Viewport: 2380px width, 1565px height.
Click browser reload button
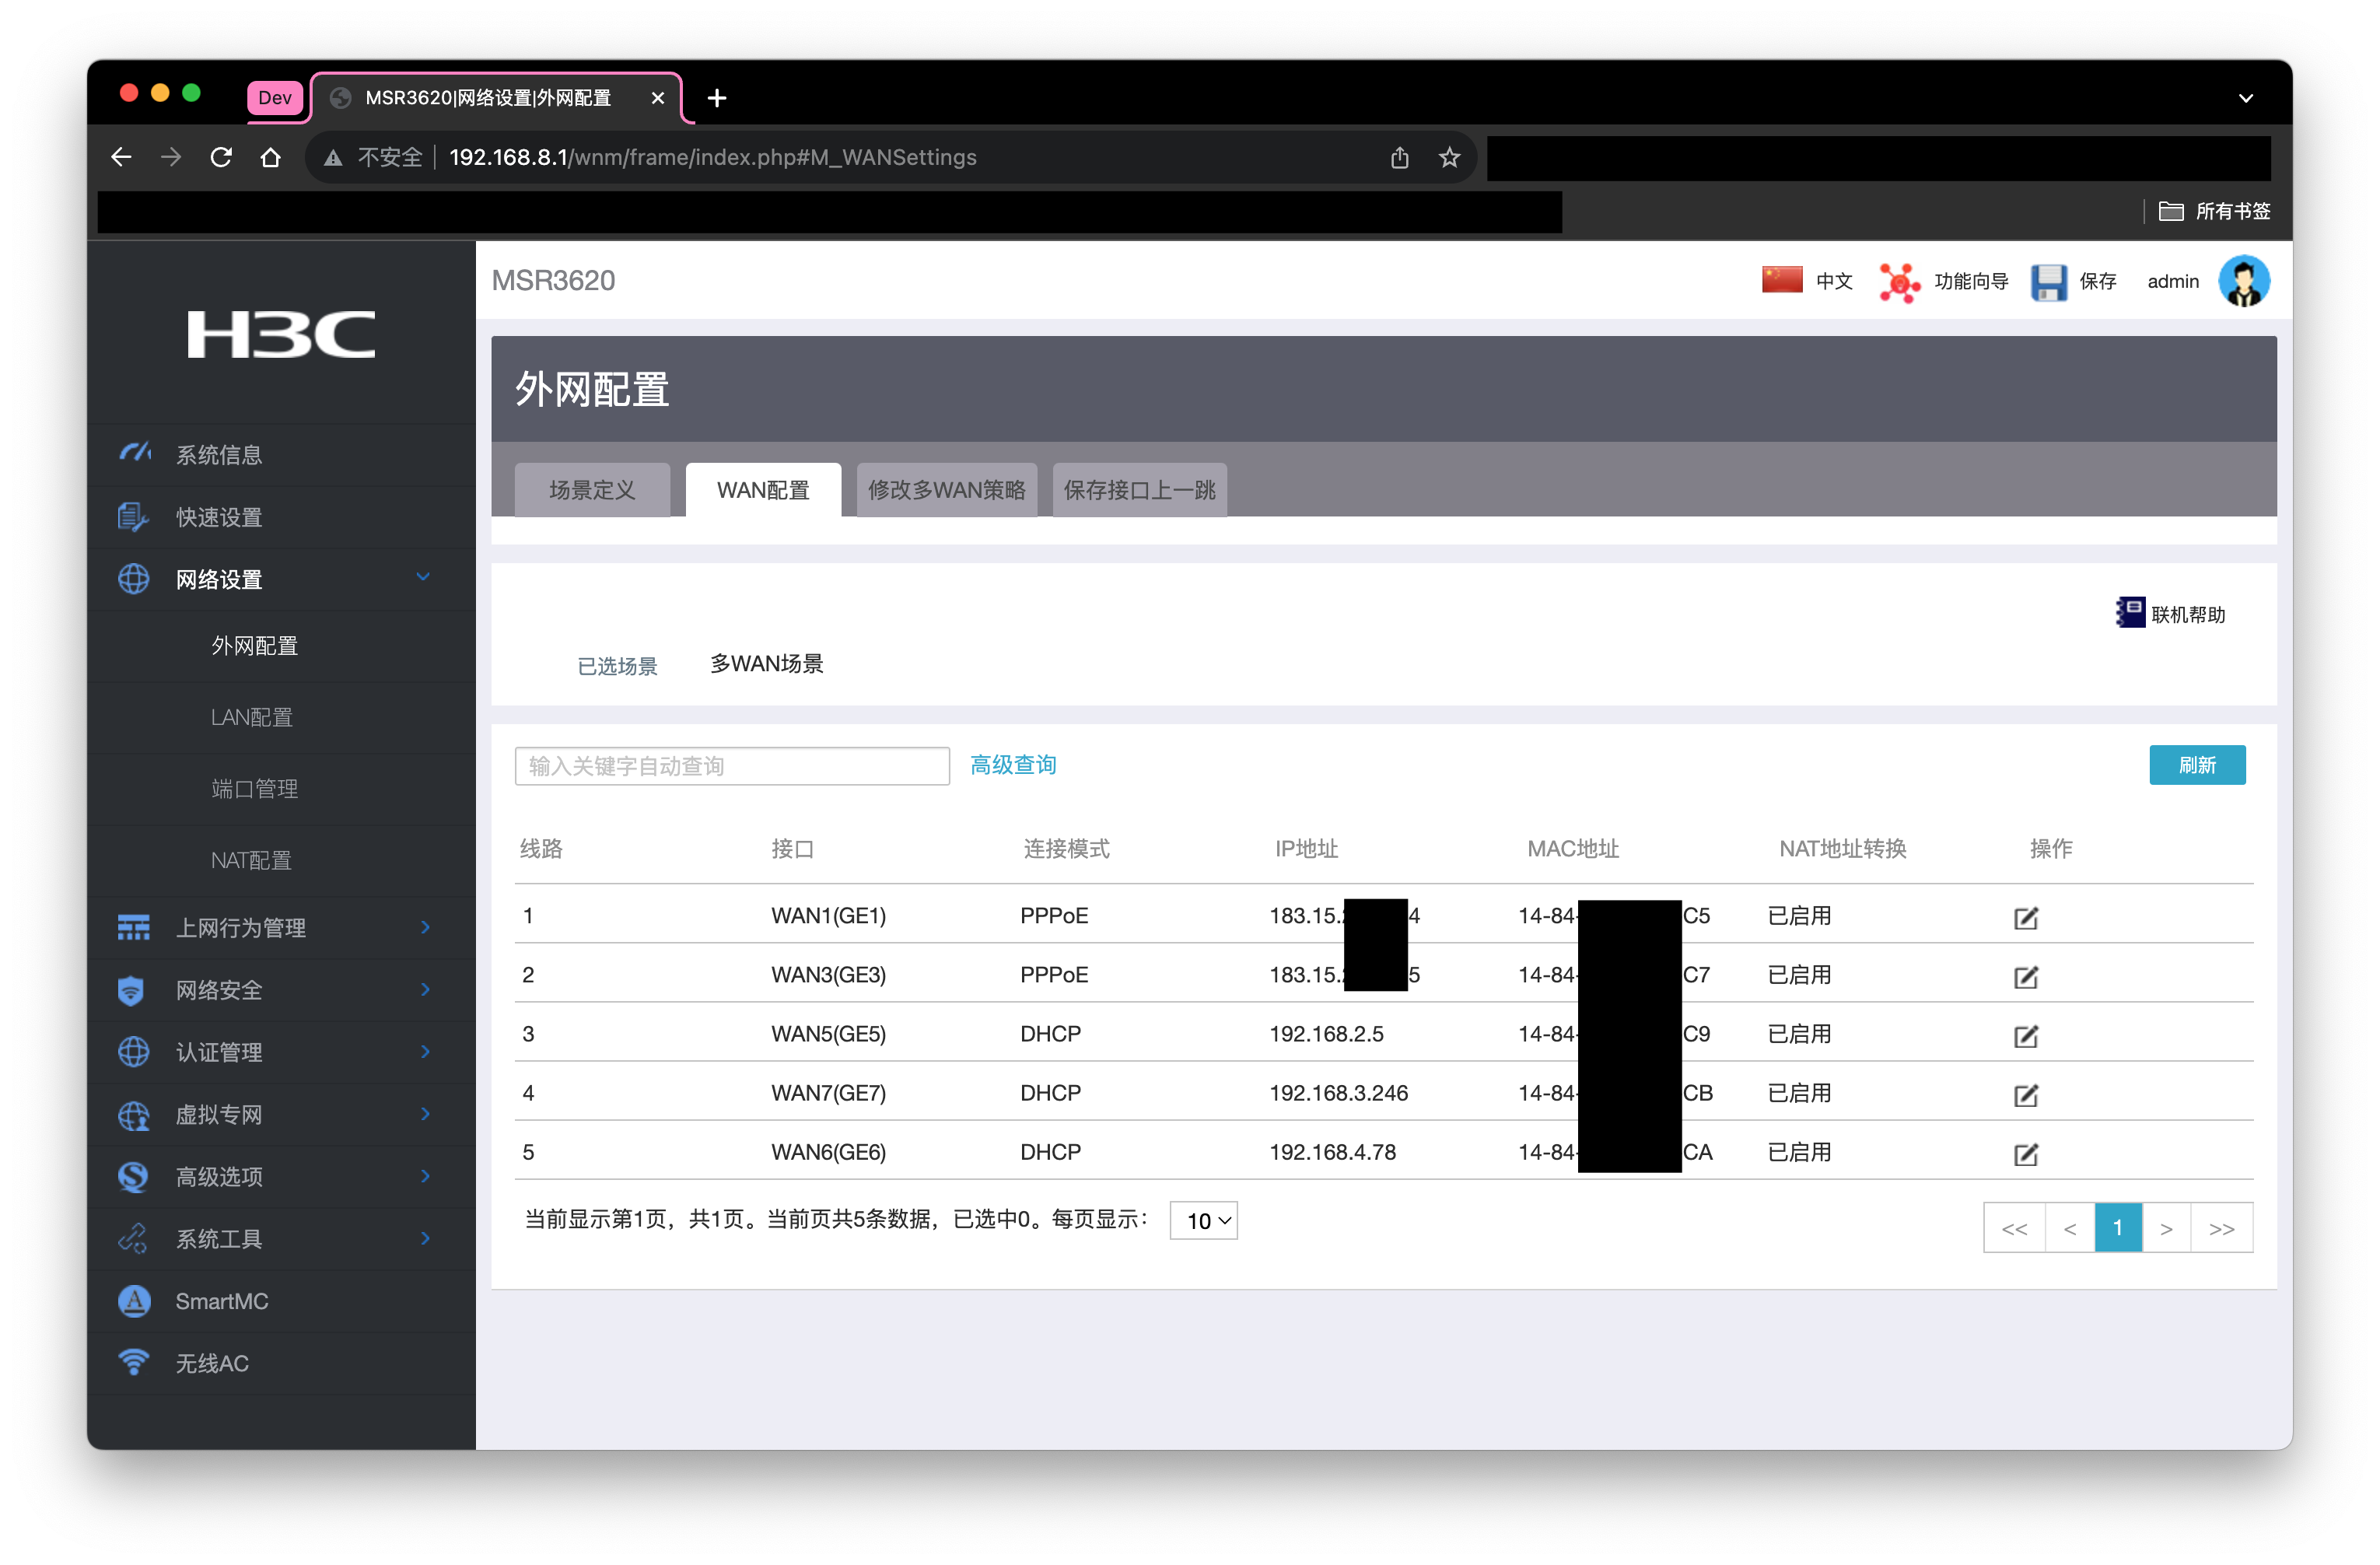pyautogui.click(x=221, y=157)
